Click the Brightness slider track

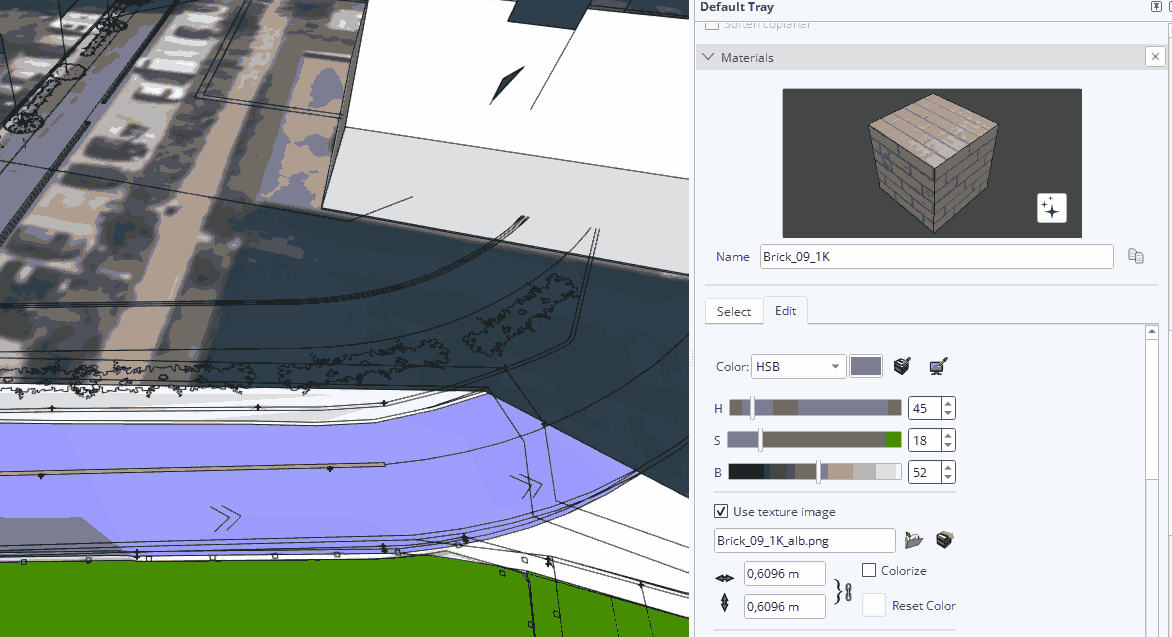pos(815,472)
